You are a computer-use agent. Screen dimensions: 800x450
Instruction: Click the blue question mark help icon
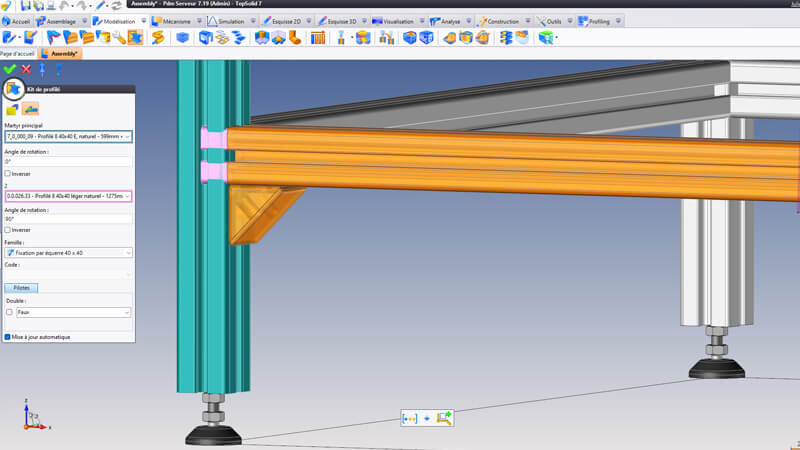[58, 69]
